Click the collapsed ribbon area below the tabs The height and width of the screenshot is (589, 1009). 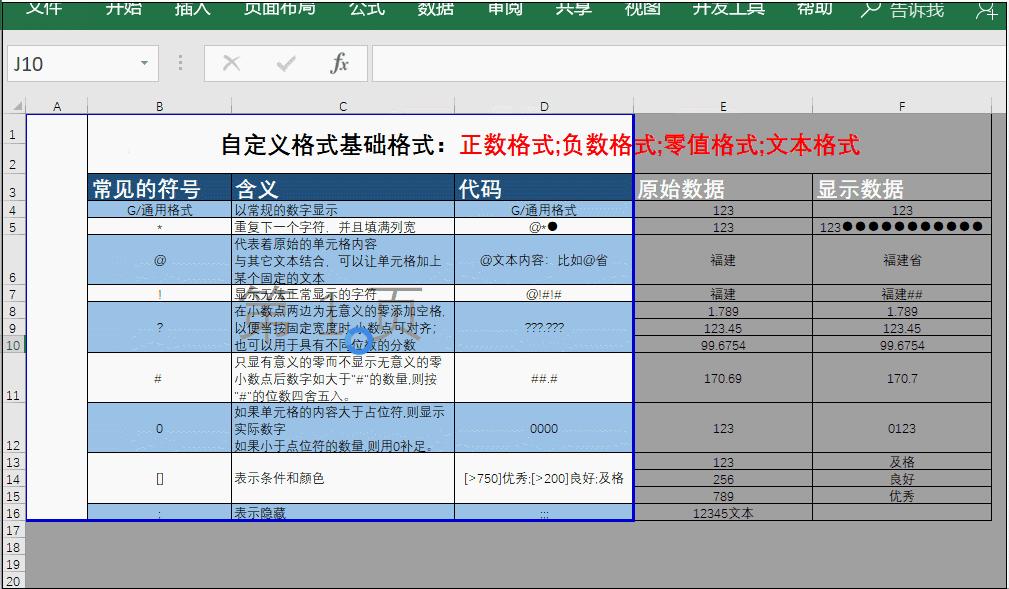(500, 35)
